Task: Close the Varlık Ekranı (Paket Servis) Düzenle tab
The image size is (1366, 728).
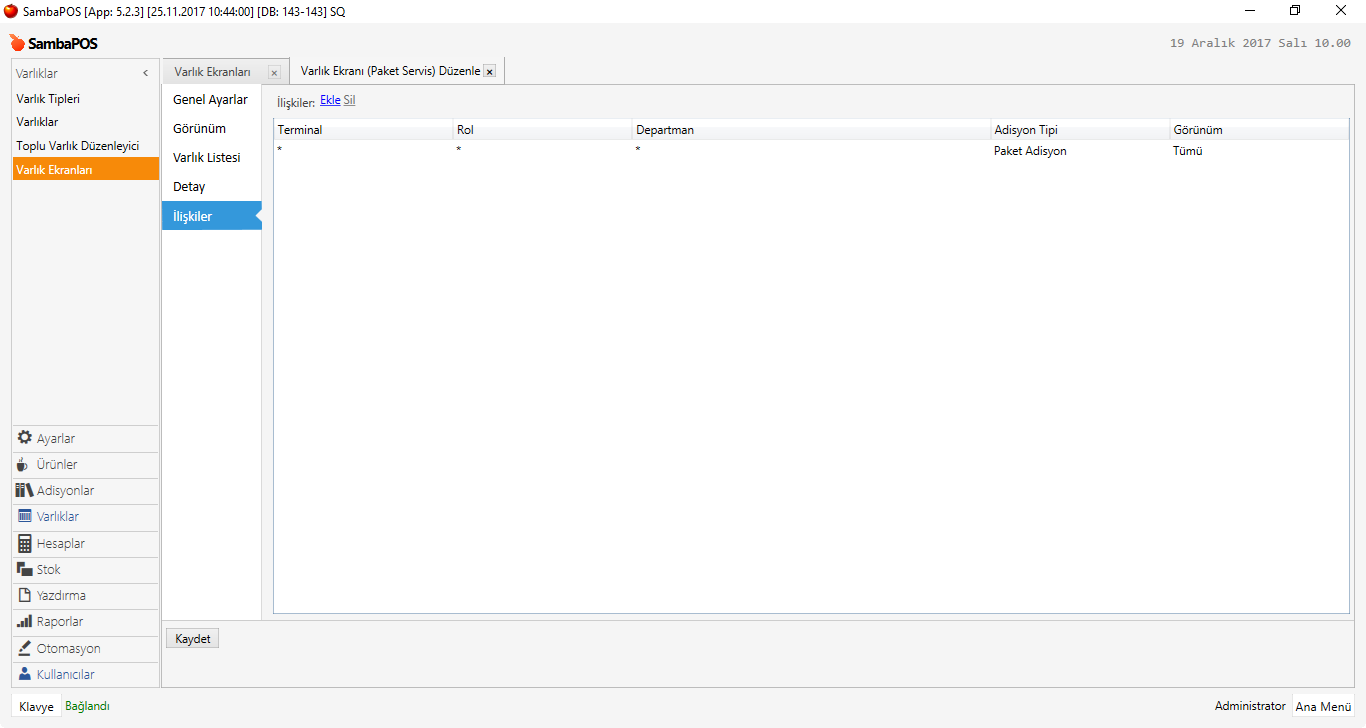Action: [x=489, y=72]
